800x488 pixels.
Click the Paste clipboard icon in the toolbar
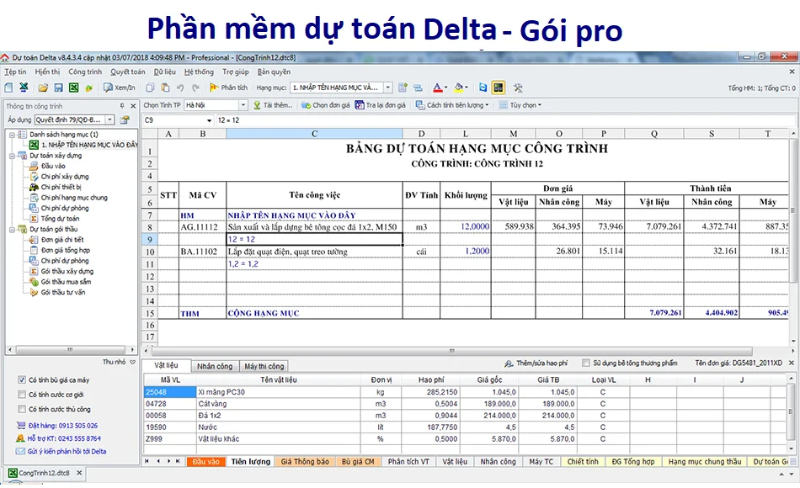coord(165,88)
